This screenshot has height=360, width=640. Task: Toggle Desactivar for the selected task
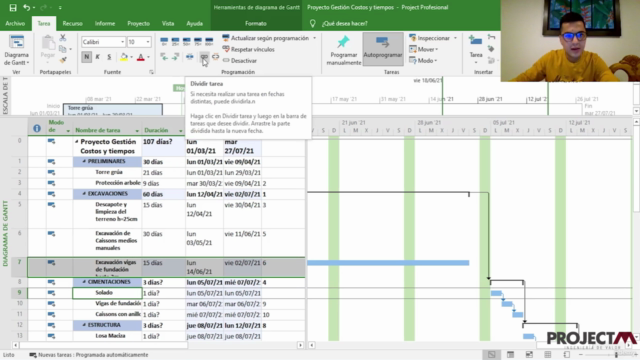pyautogui.click(x=240, y=60)
